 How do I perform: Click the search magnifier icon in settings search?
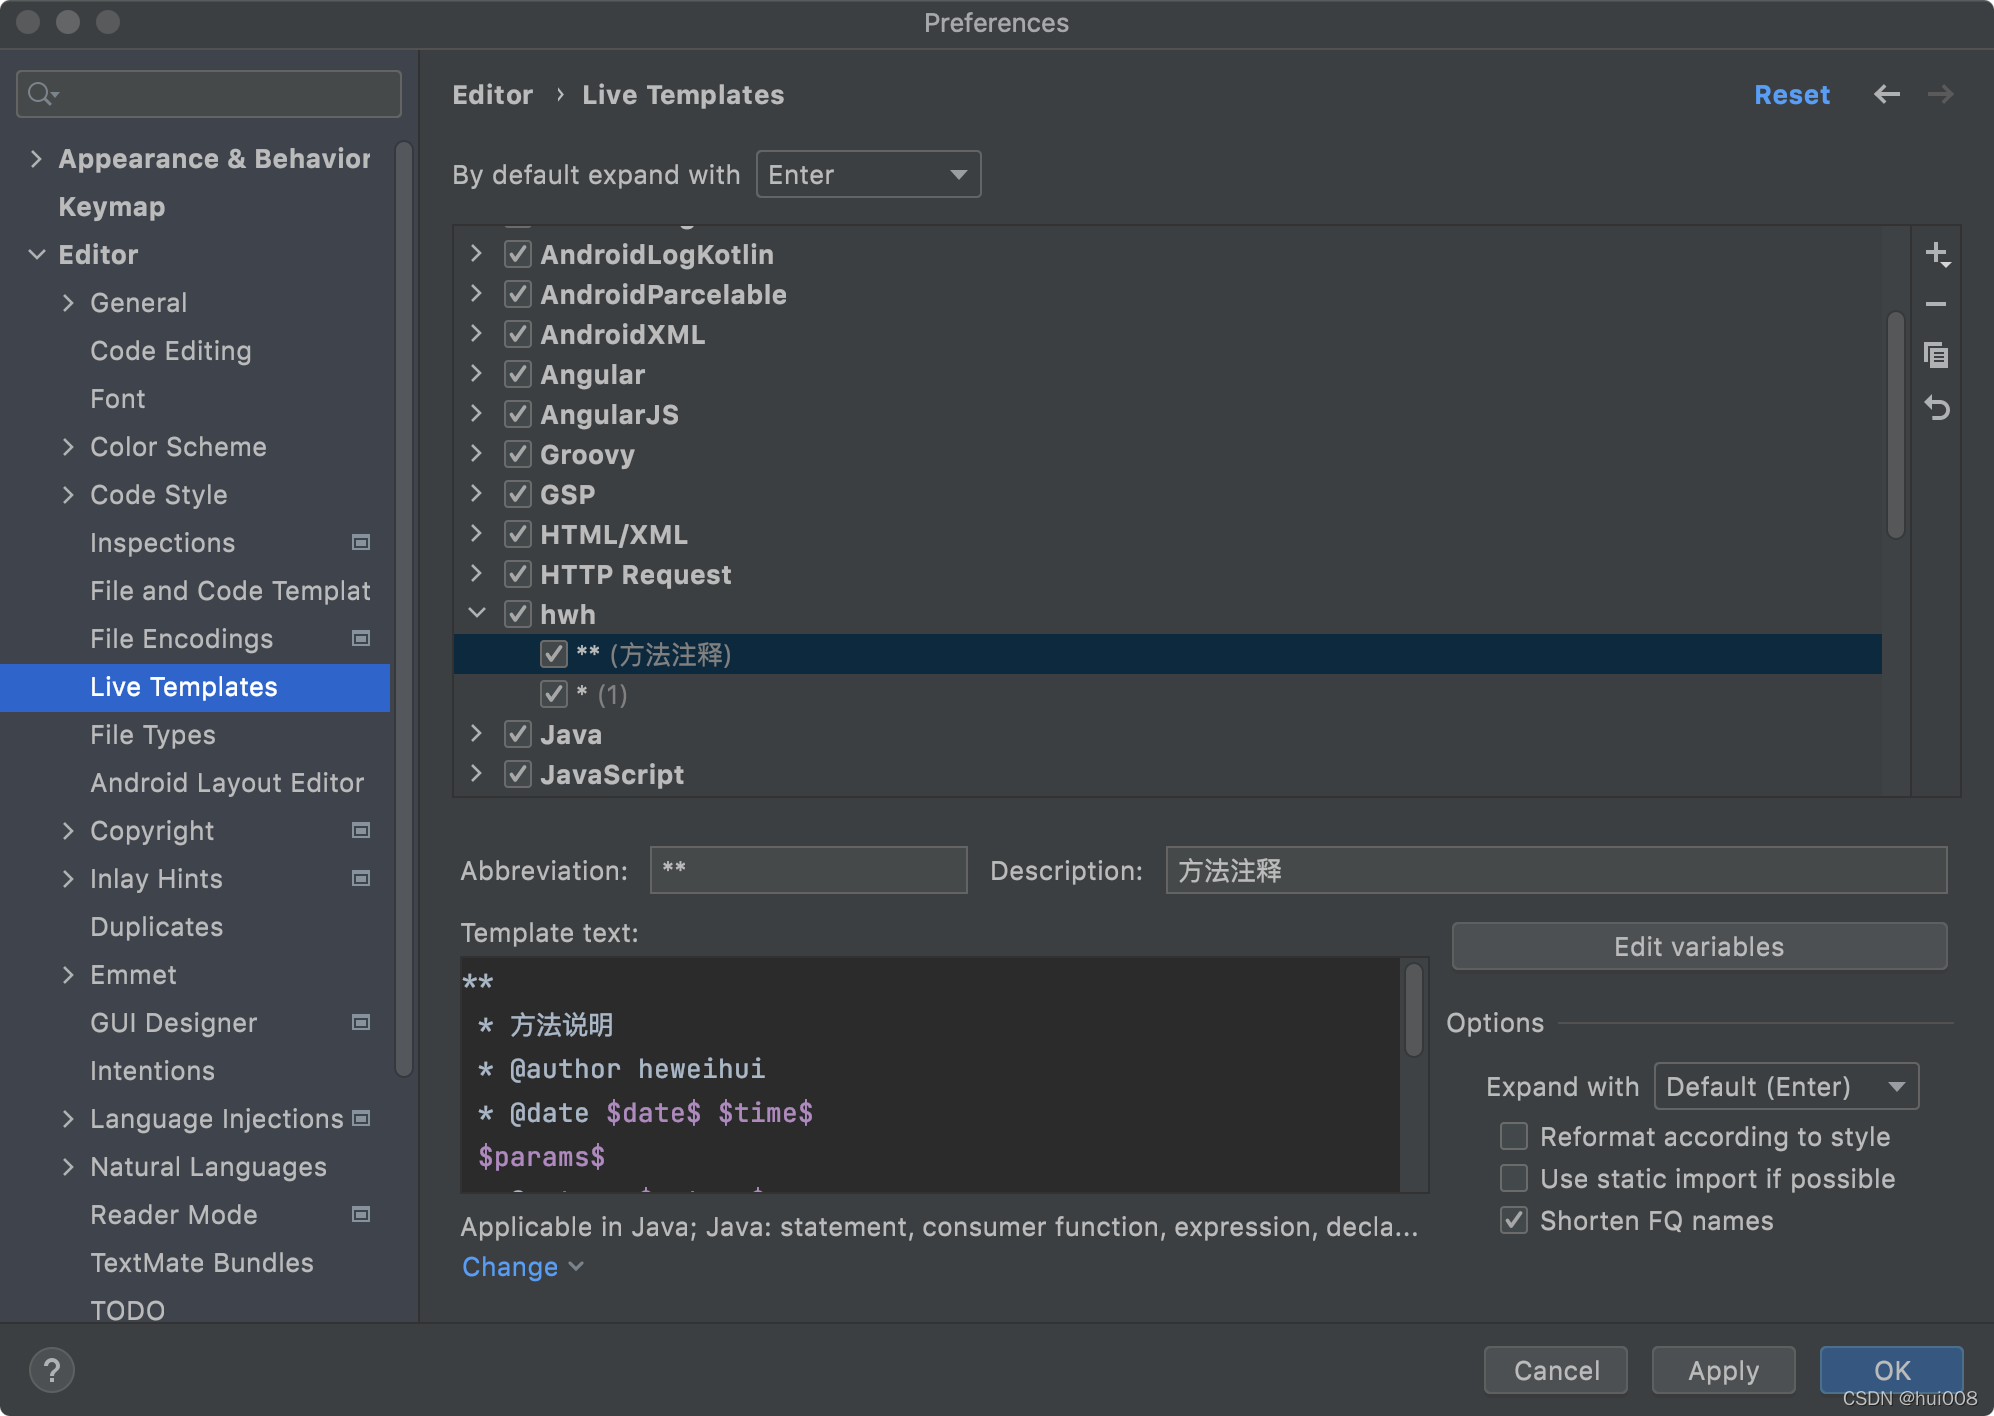tap(42, 94)
